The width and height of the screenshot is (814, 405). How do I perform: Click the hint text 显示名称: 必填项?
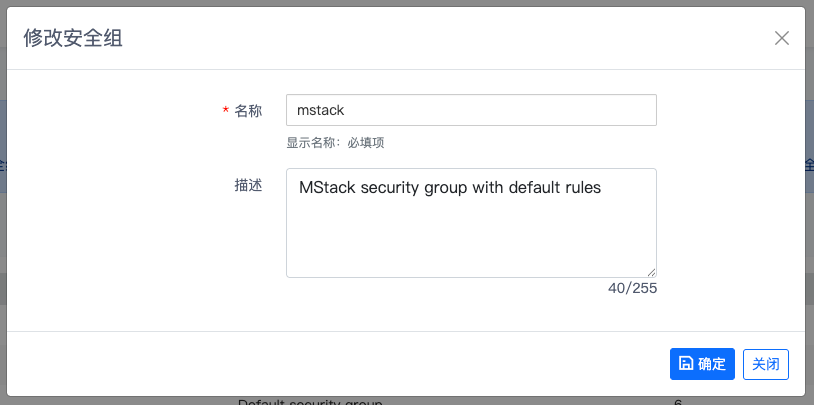point(335,143)
